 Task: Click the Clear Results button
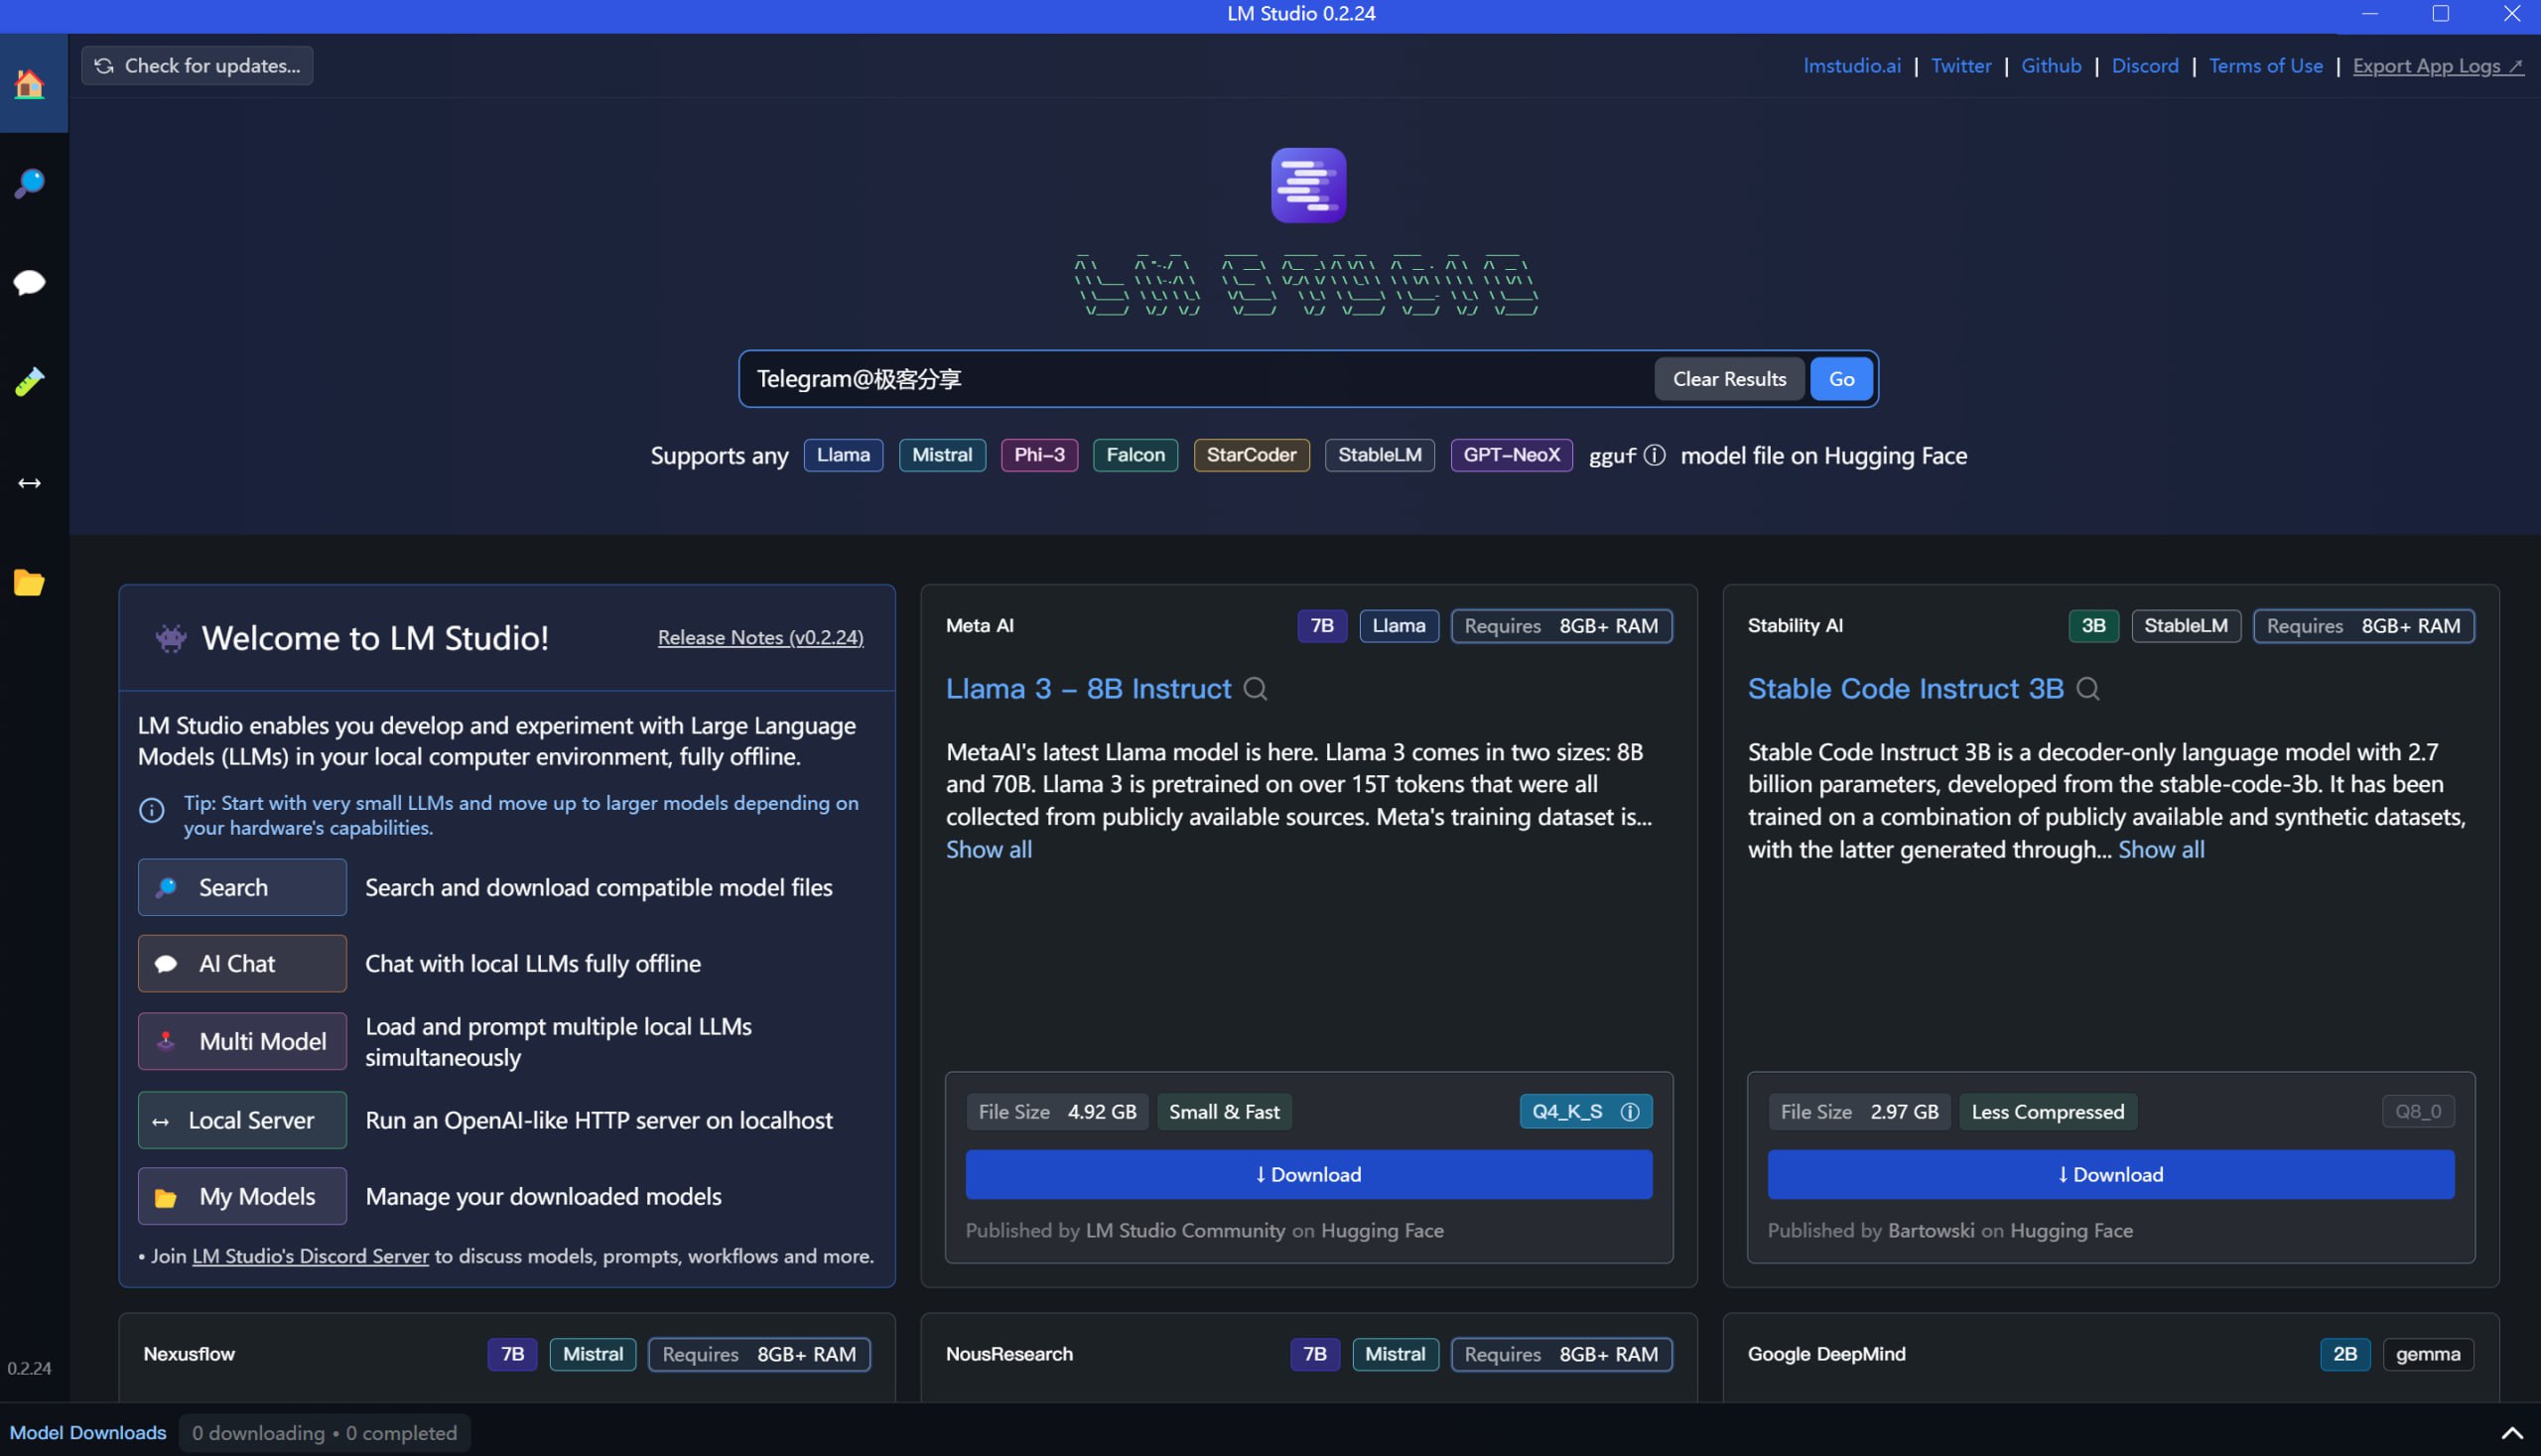tap(1728, 379)
